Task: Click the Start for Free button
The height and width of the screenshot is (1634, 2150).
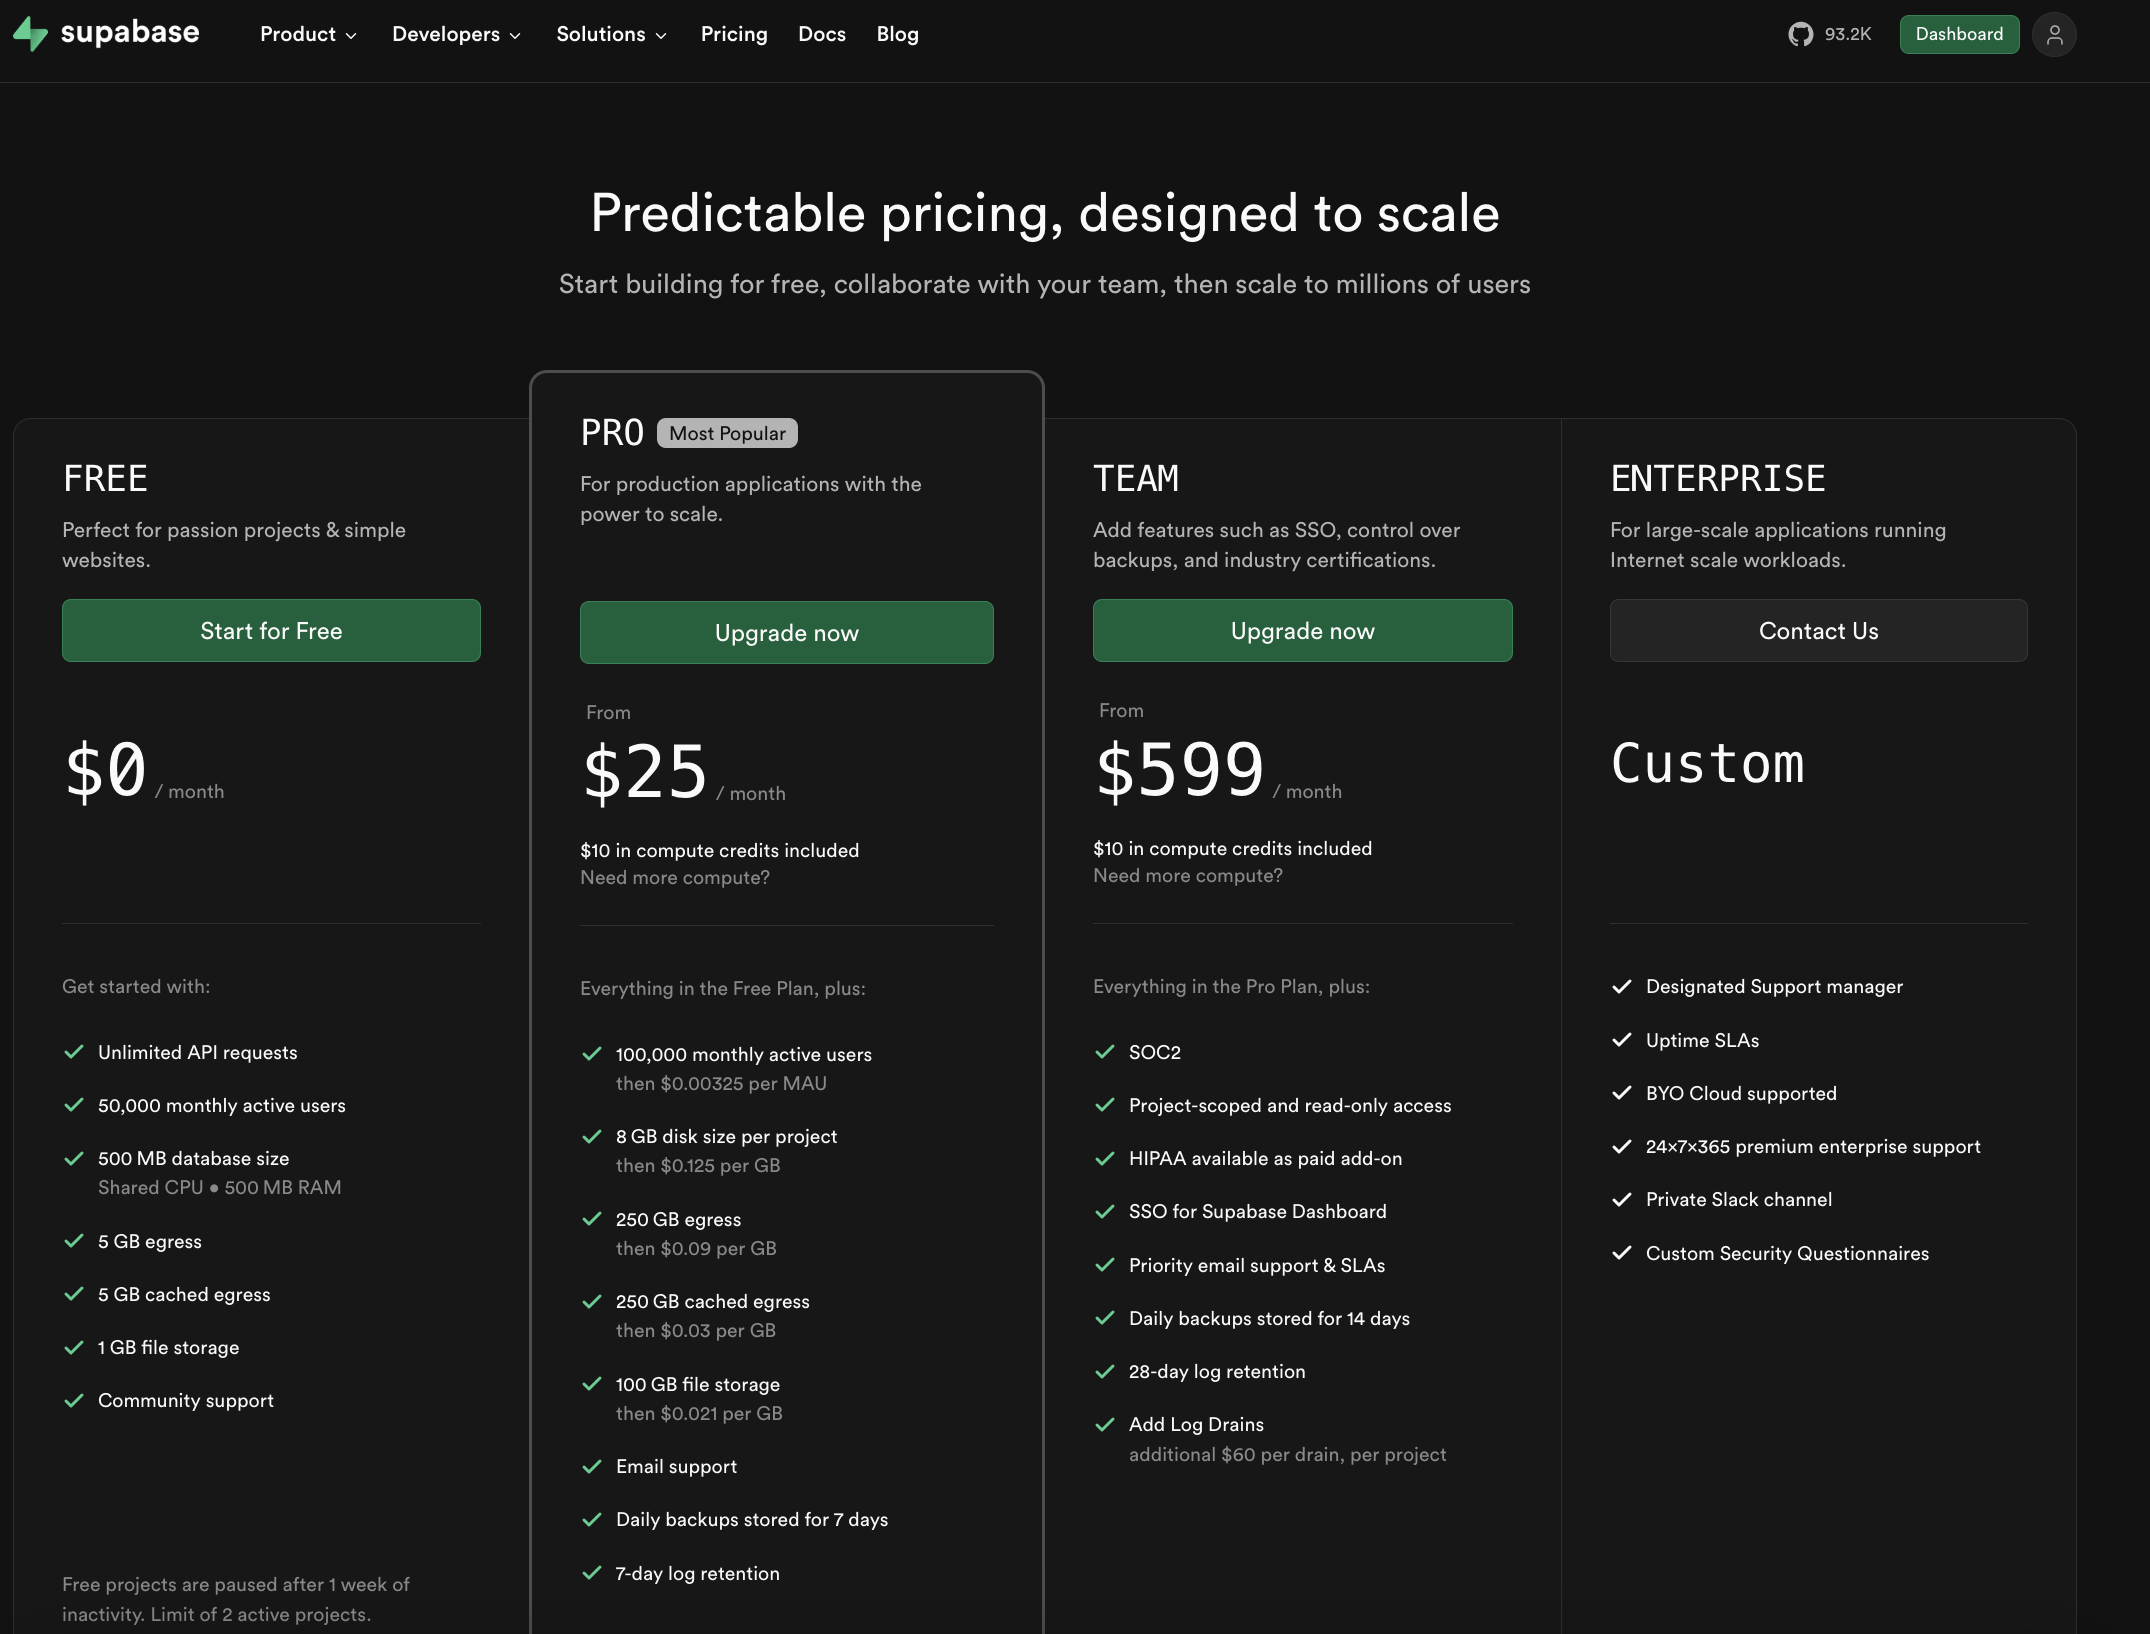Action: pyautogui.click(x=271, y=631)
